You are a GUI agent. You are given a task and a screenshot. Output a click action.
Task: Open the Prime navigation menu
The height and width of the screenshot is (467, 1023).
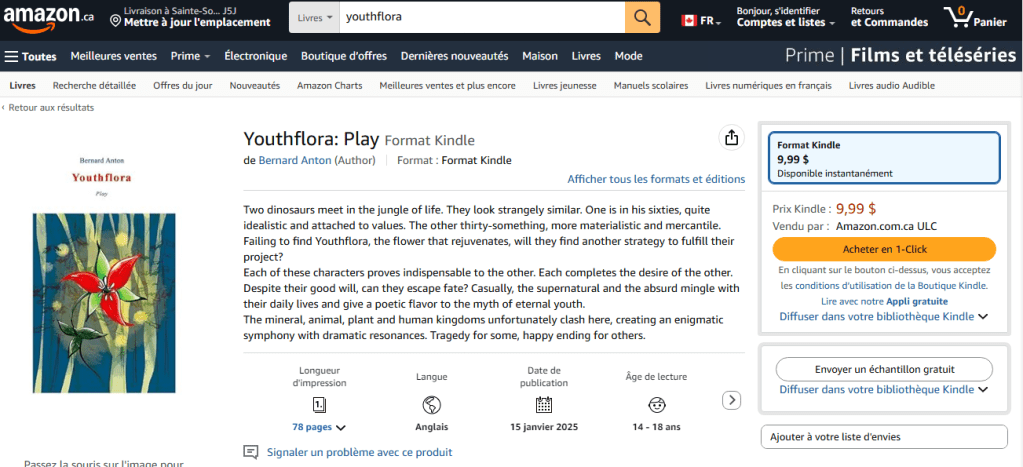(x=190, y=56)
